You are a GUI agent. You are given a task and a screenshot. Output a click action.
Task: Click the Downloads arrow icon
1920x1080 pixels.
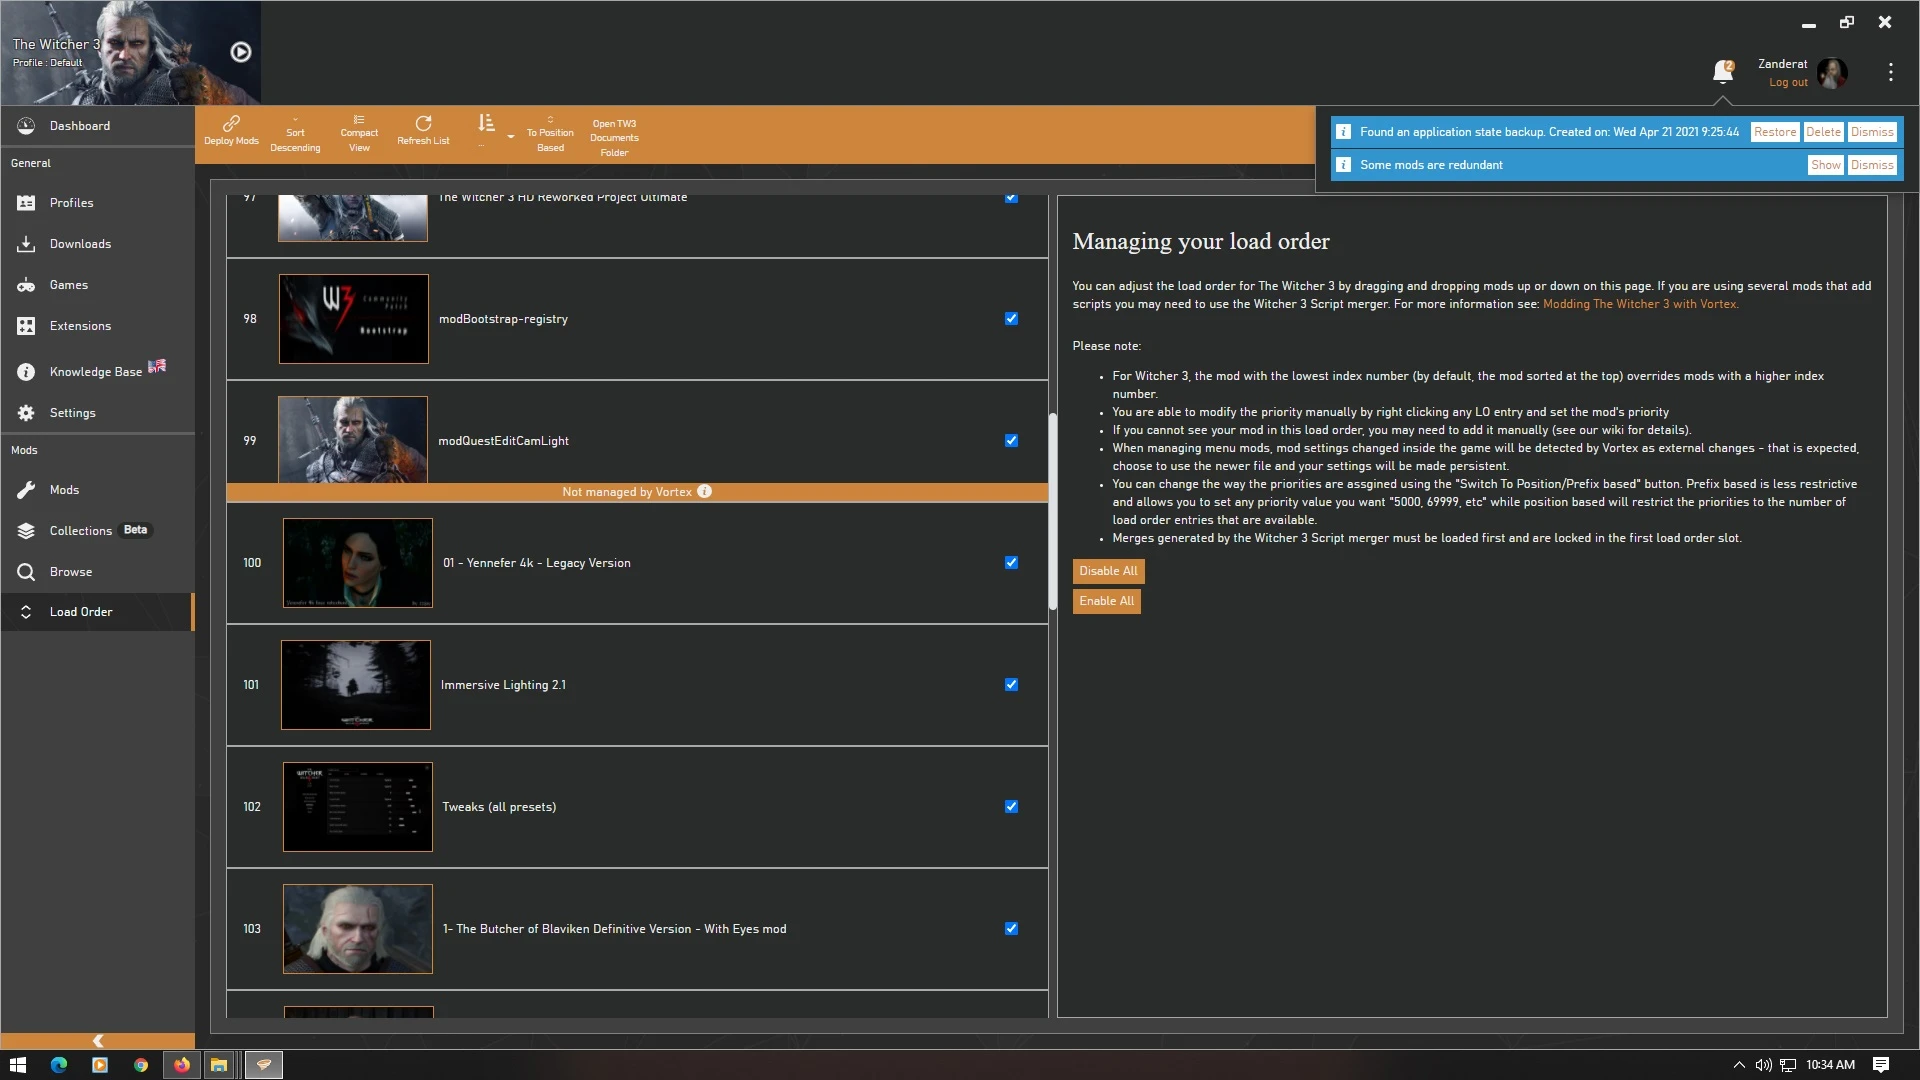[x=26, y=244]
